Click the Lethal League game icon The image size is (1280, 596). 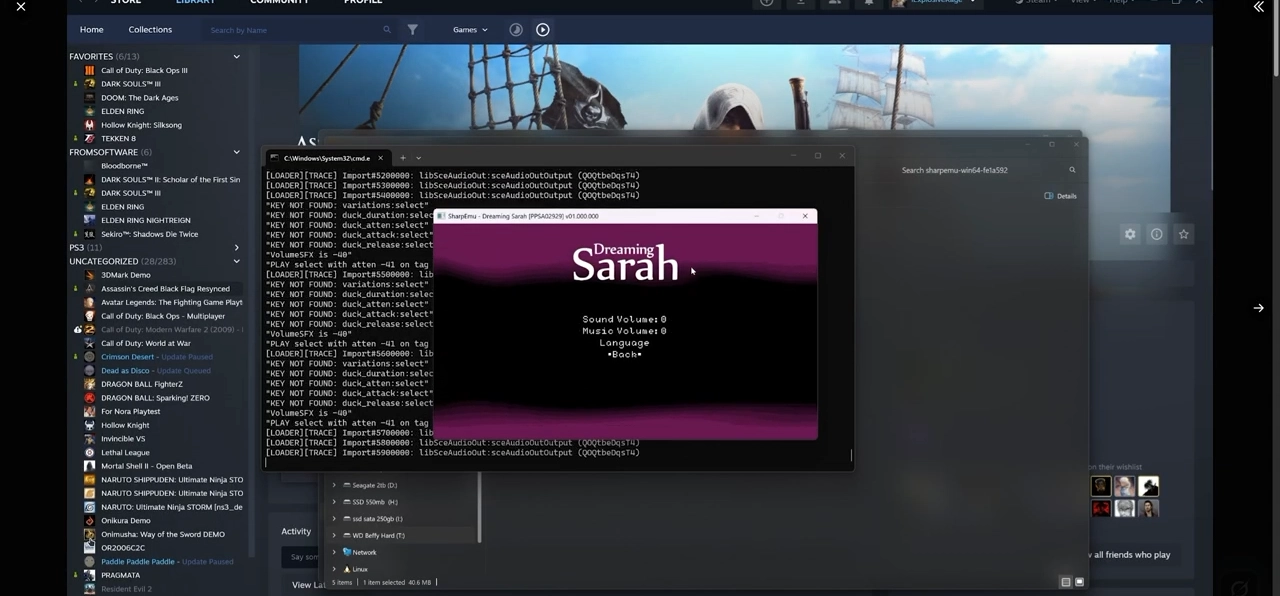coord(90,452)
